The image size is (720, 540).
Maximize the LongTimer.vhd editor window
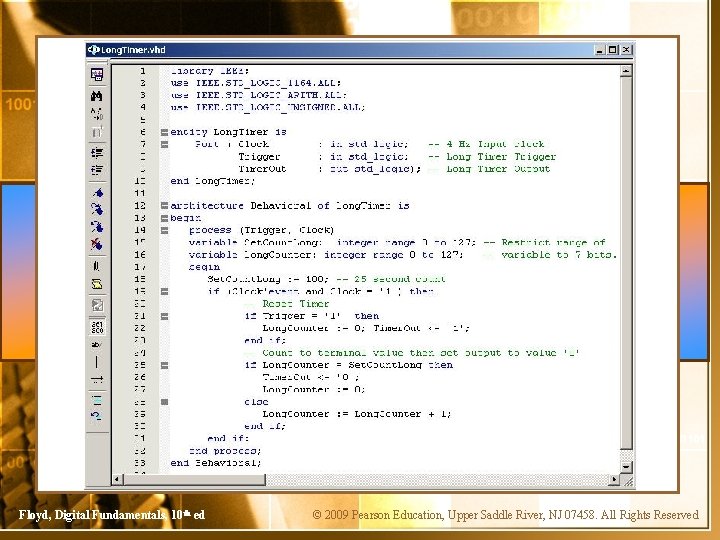[x=613, y=50]
